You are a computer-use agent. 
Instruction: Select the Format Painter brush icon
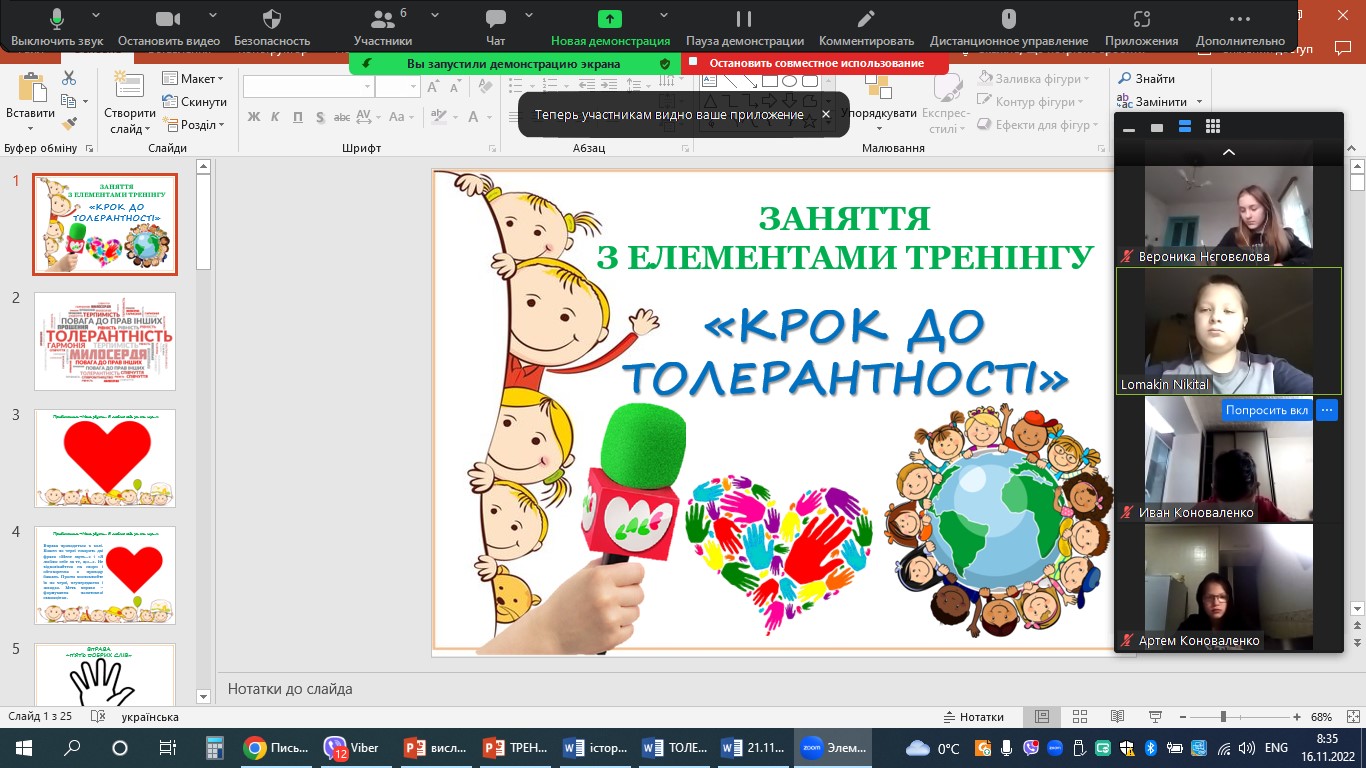click(x=69, y=124)
